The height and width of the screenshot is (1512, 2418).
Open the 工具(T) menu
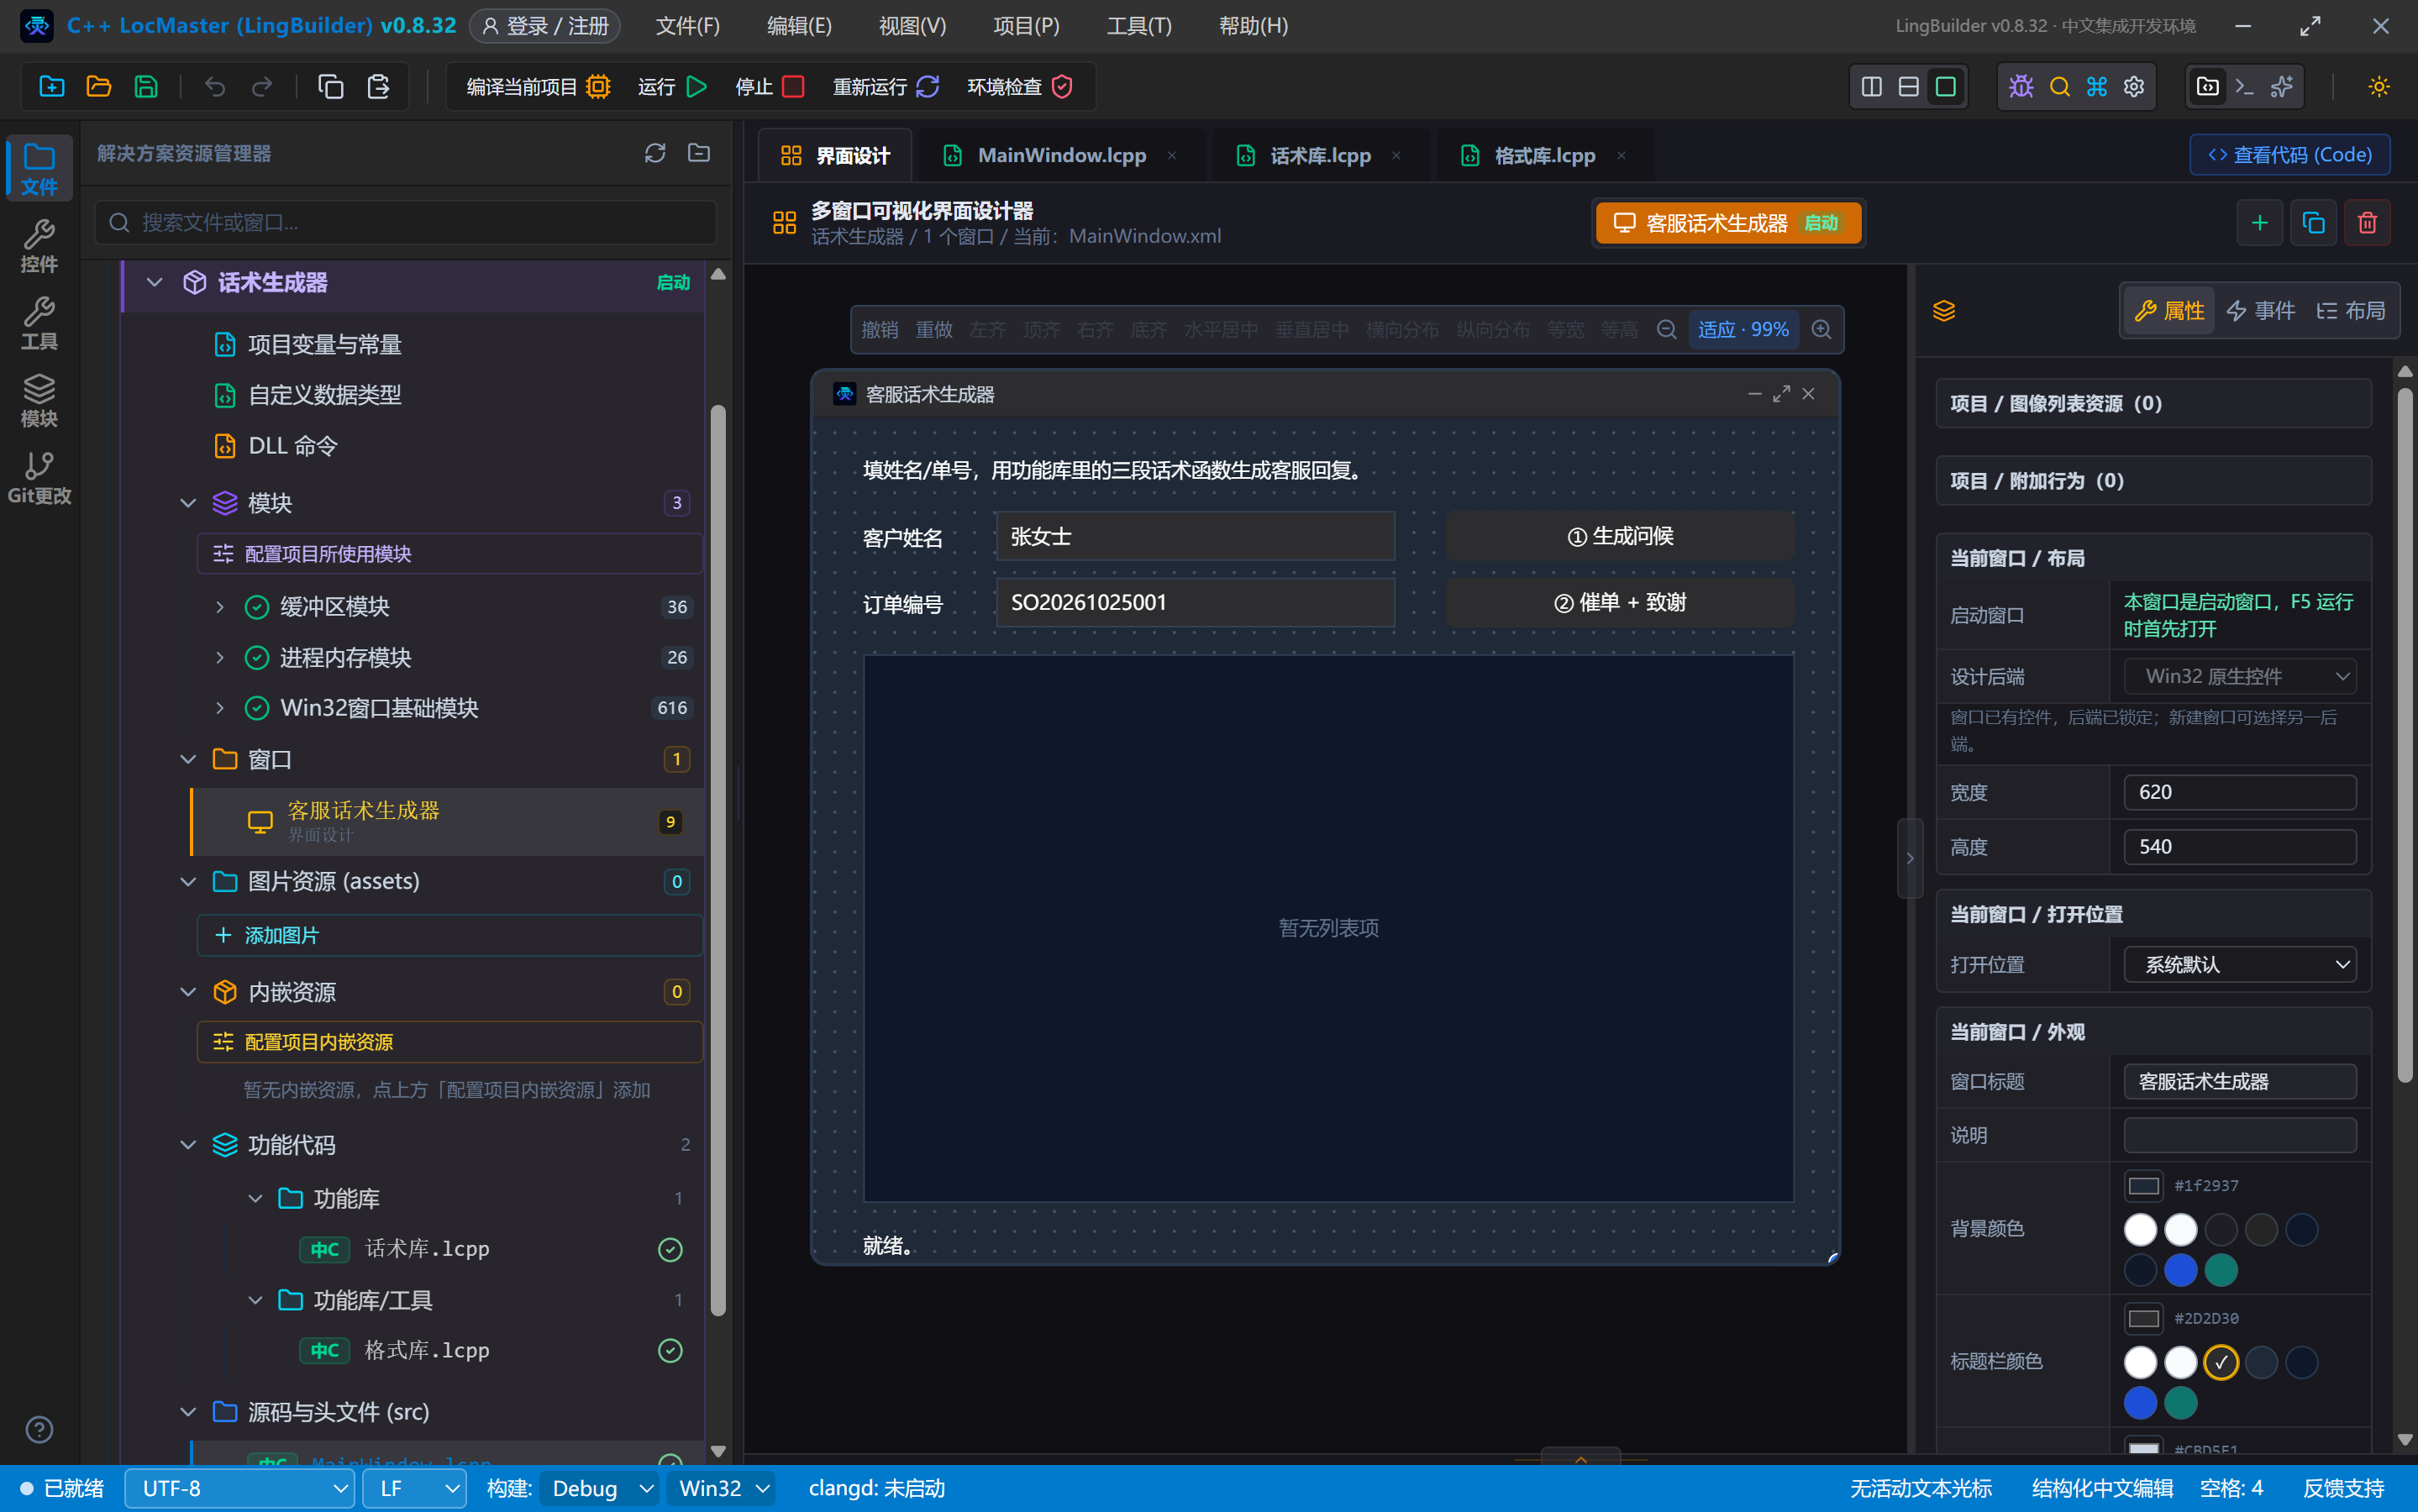pyautogui.click(x=1139, y=26)
